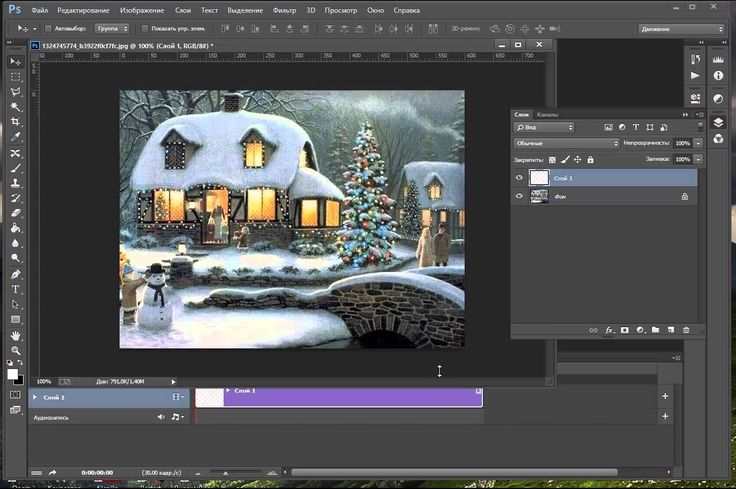Click the Непрозрачность 100% value field
The image size is (736, 489).
pos(683,143)
